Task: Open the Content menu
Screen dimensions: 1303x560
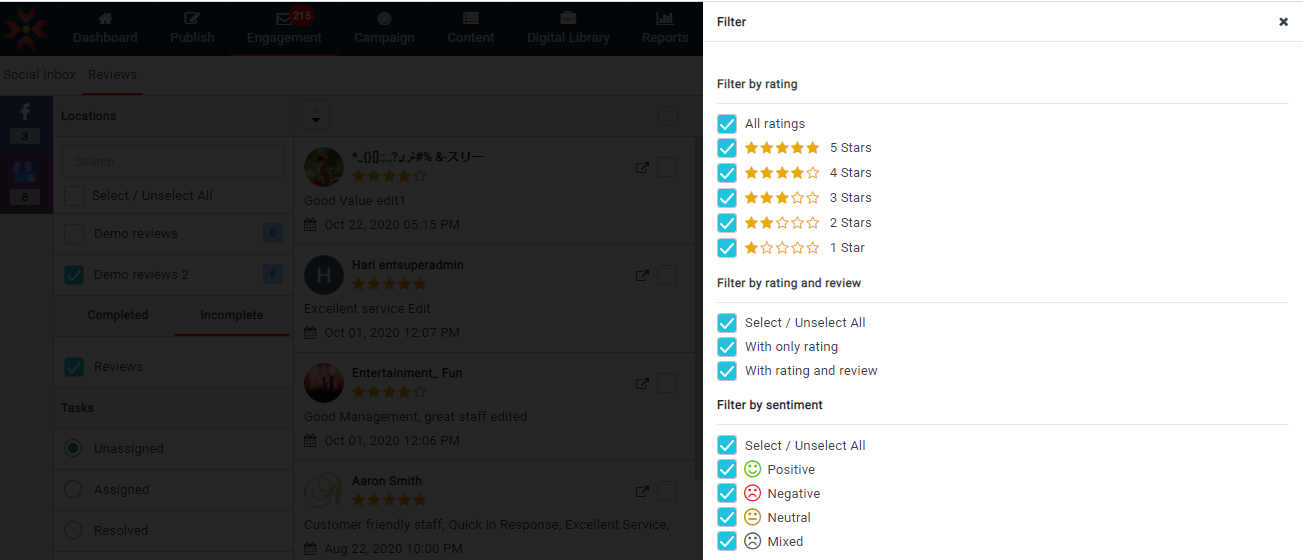Action: 471,28
